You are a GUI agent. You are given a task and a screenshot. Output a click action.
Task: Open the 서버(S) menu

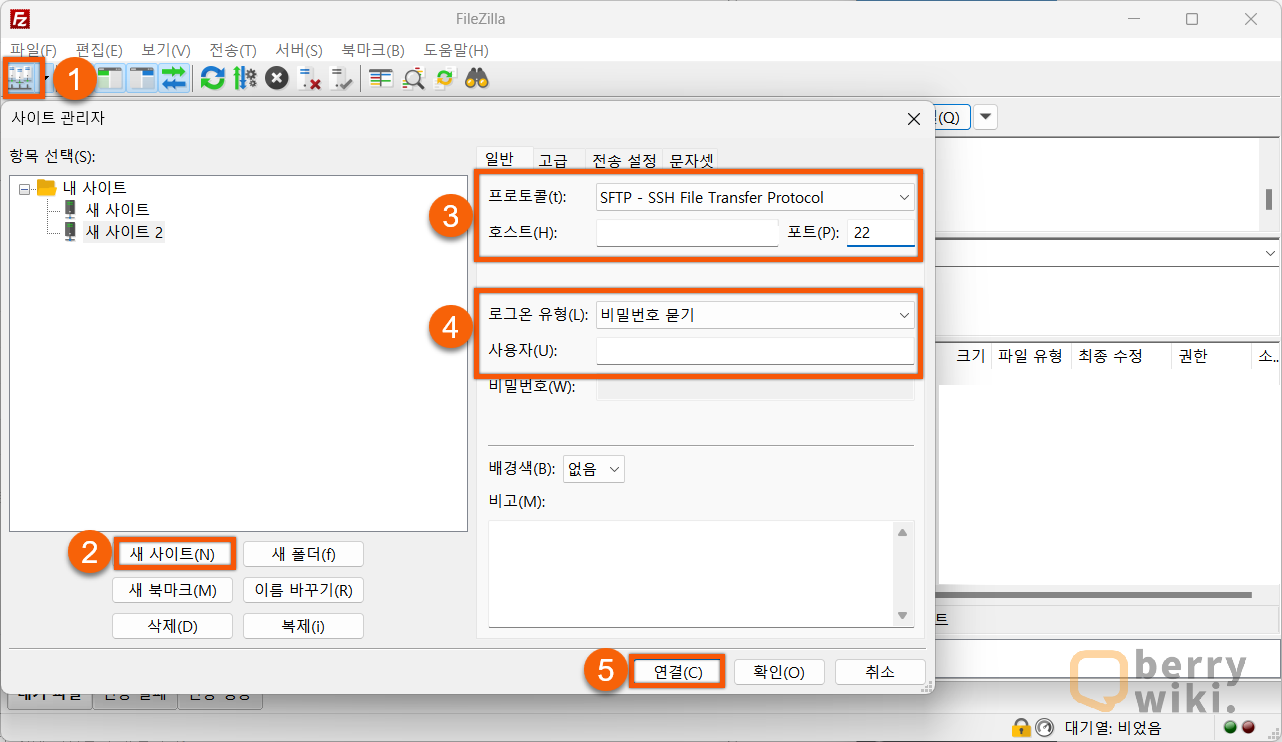click(x=299, y=50)
